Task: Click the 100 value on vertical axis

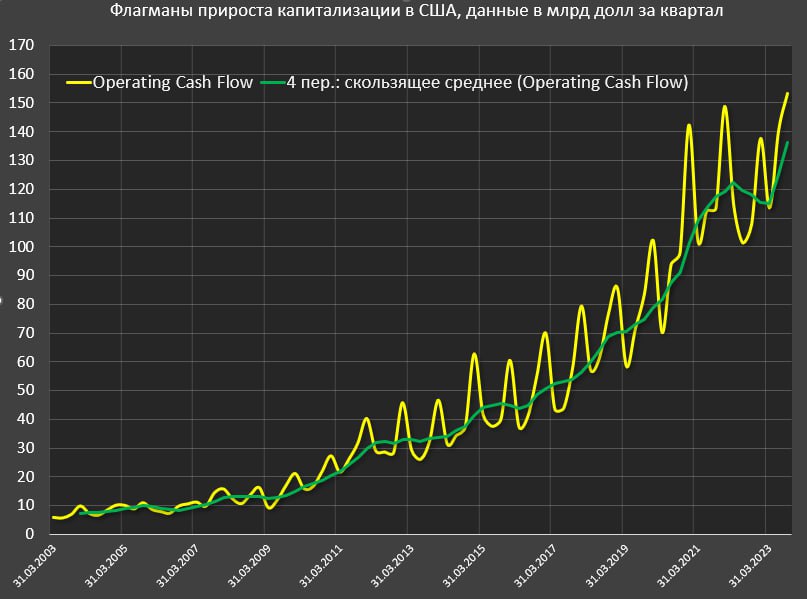Action: click(21, 247)
